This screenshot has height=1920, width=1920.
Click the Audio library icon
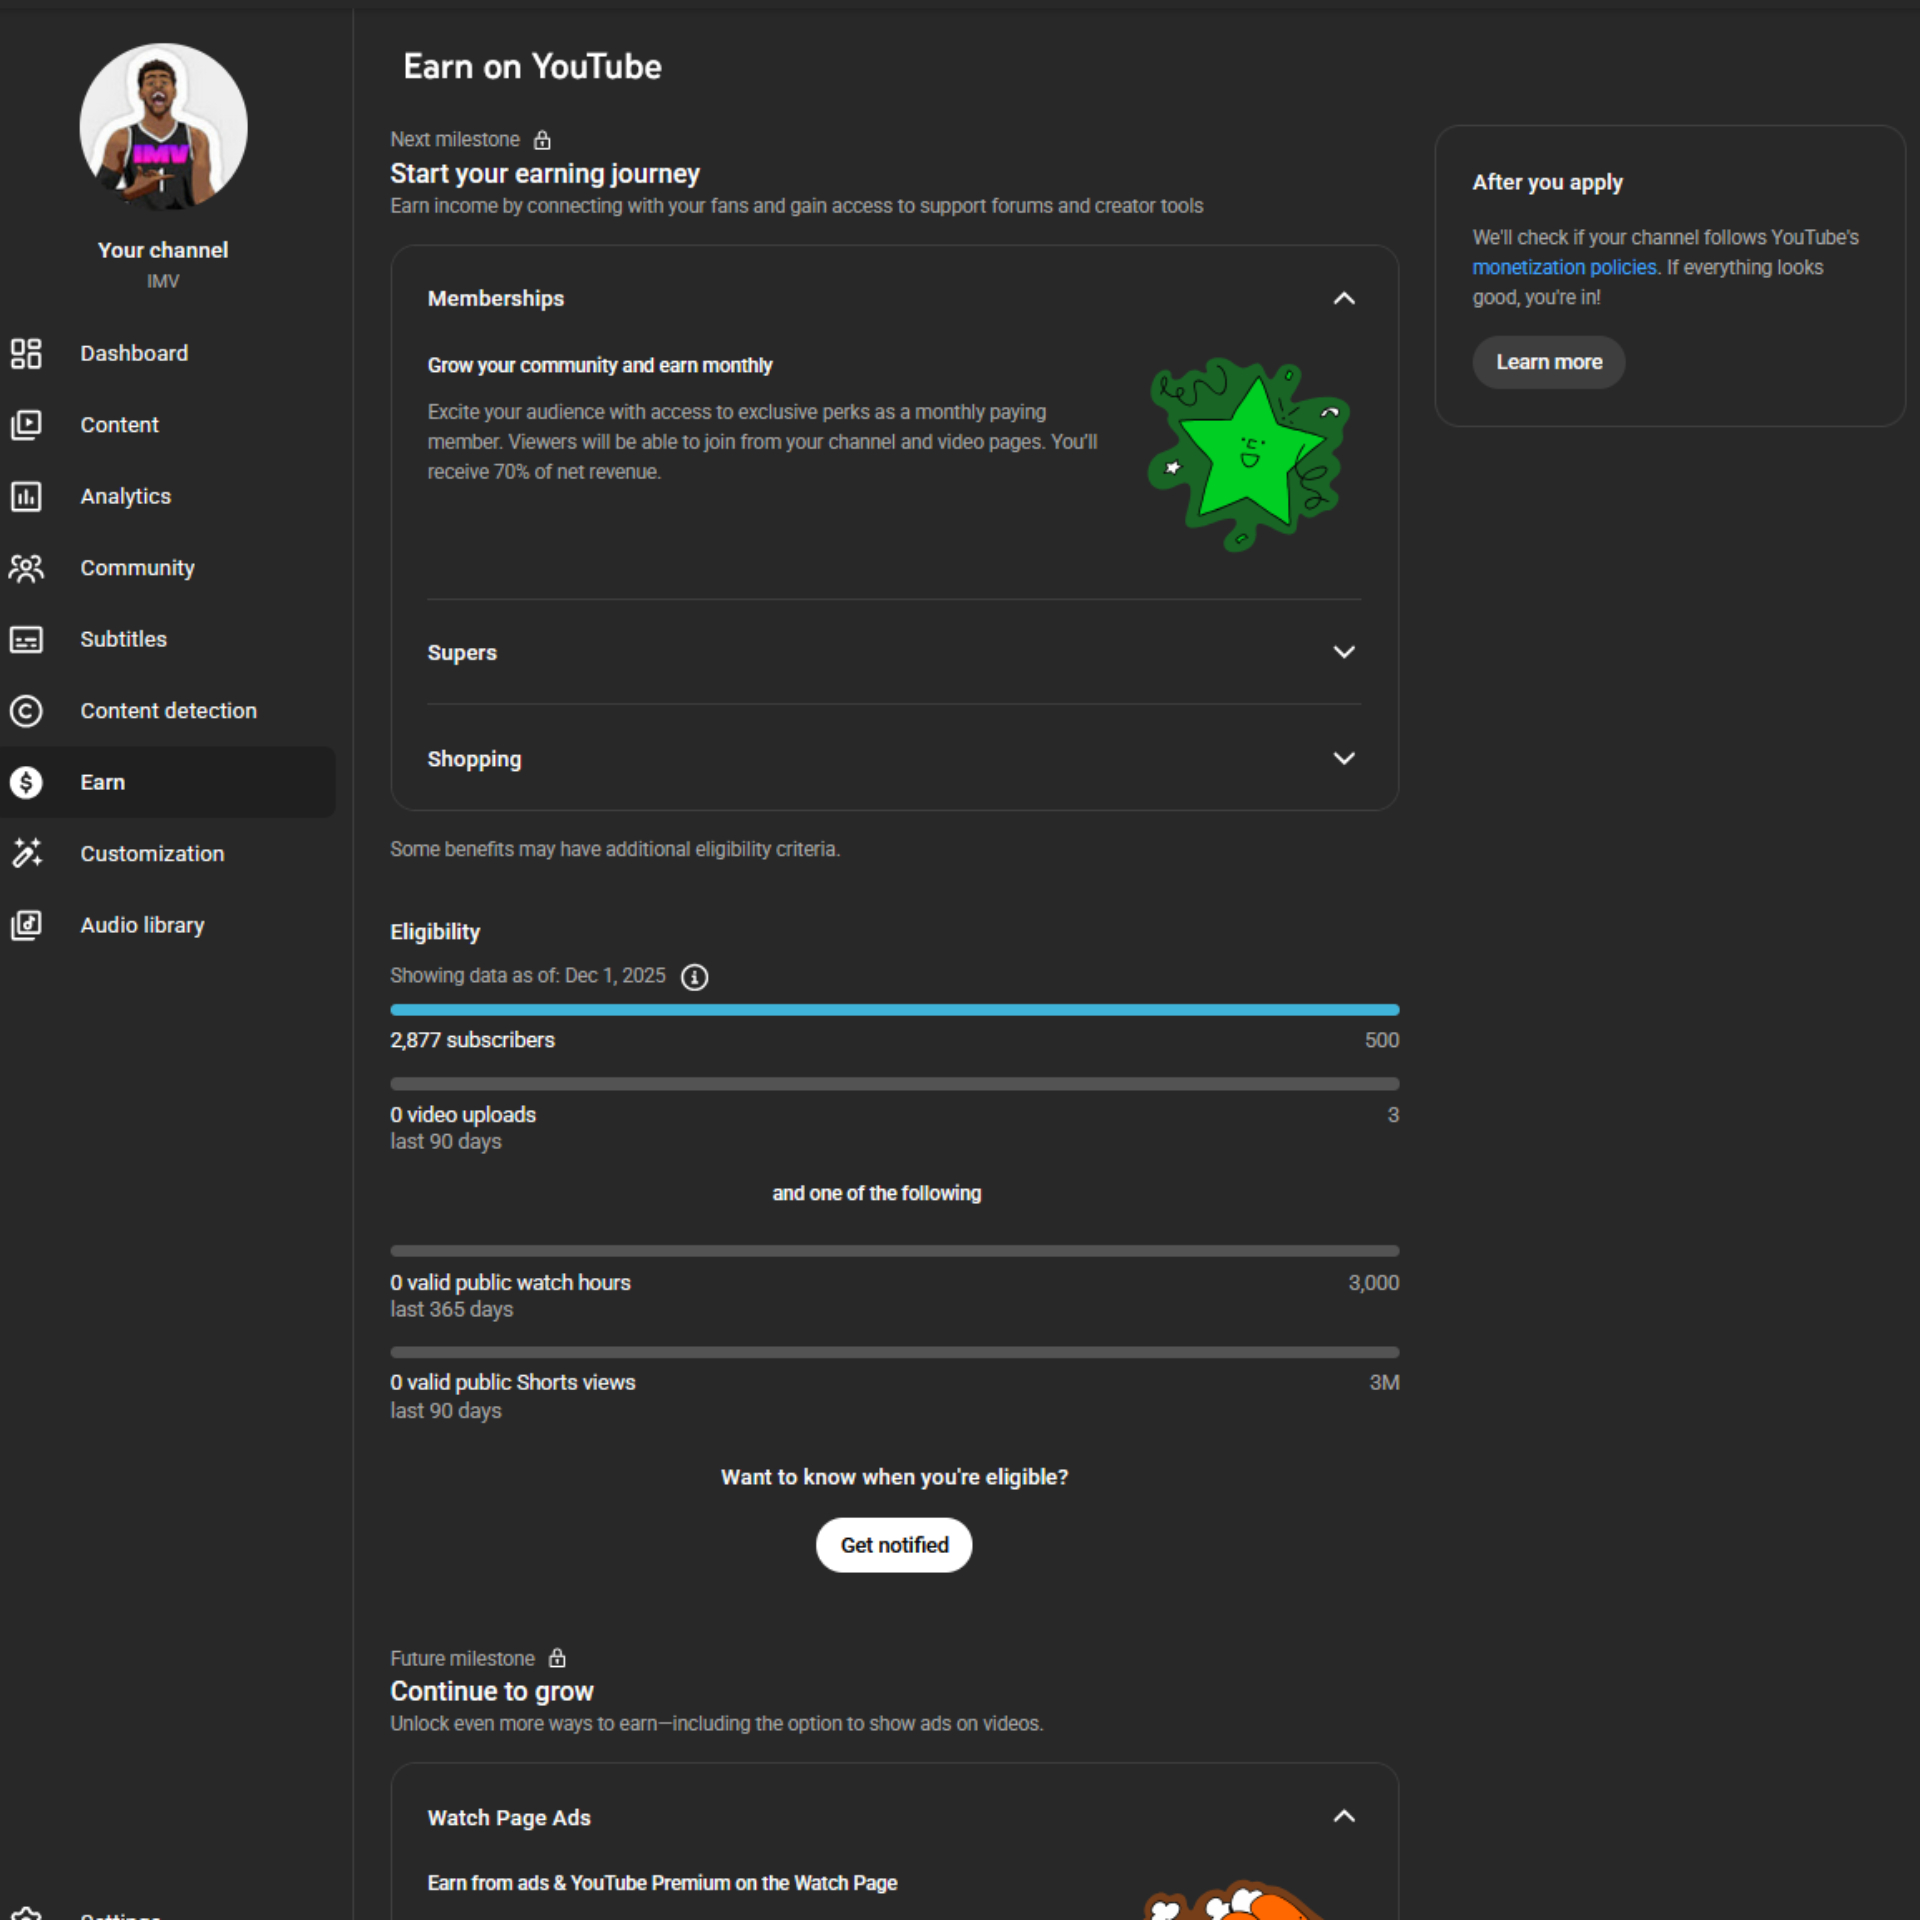pyautogui.click(x=26, y=925)
